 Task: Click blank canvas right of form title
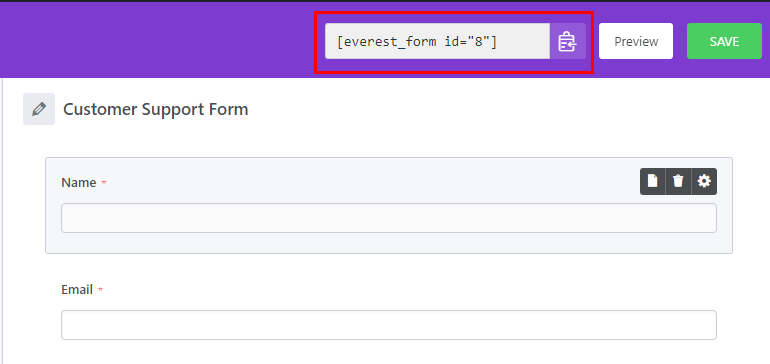(x=491, y=109)
